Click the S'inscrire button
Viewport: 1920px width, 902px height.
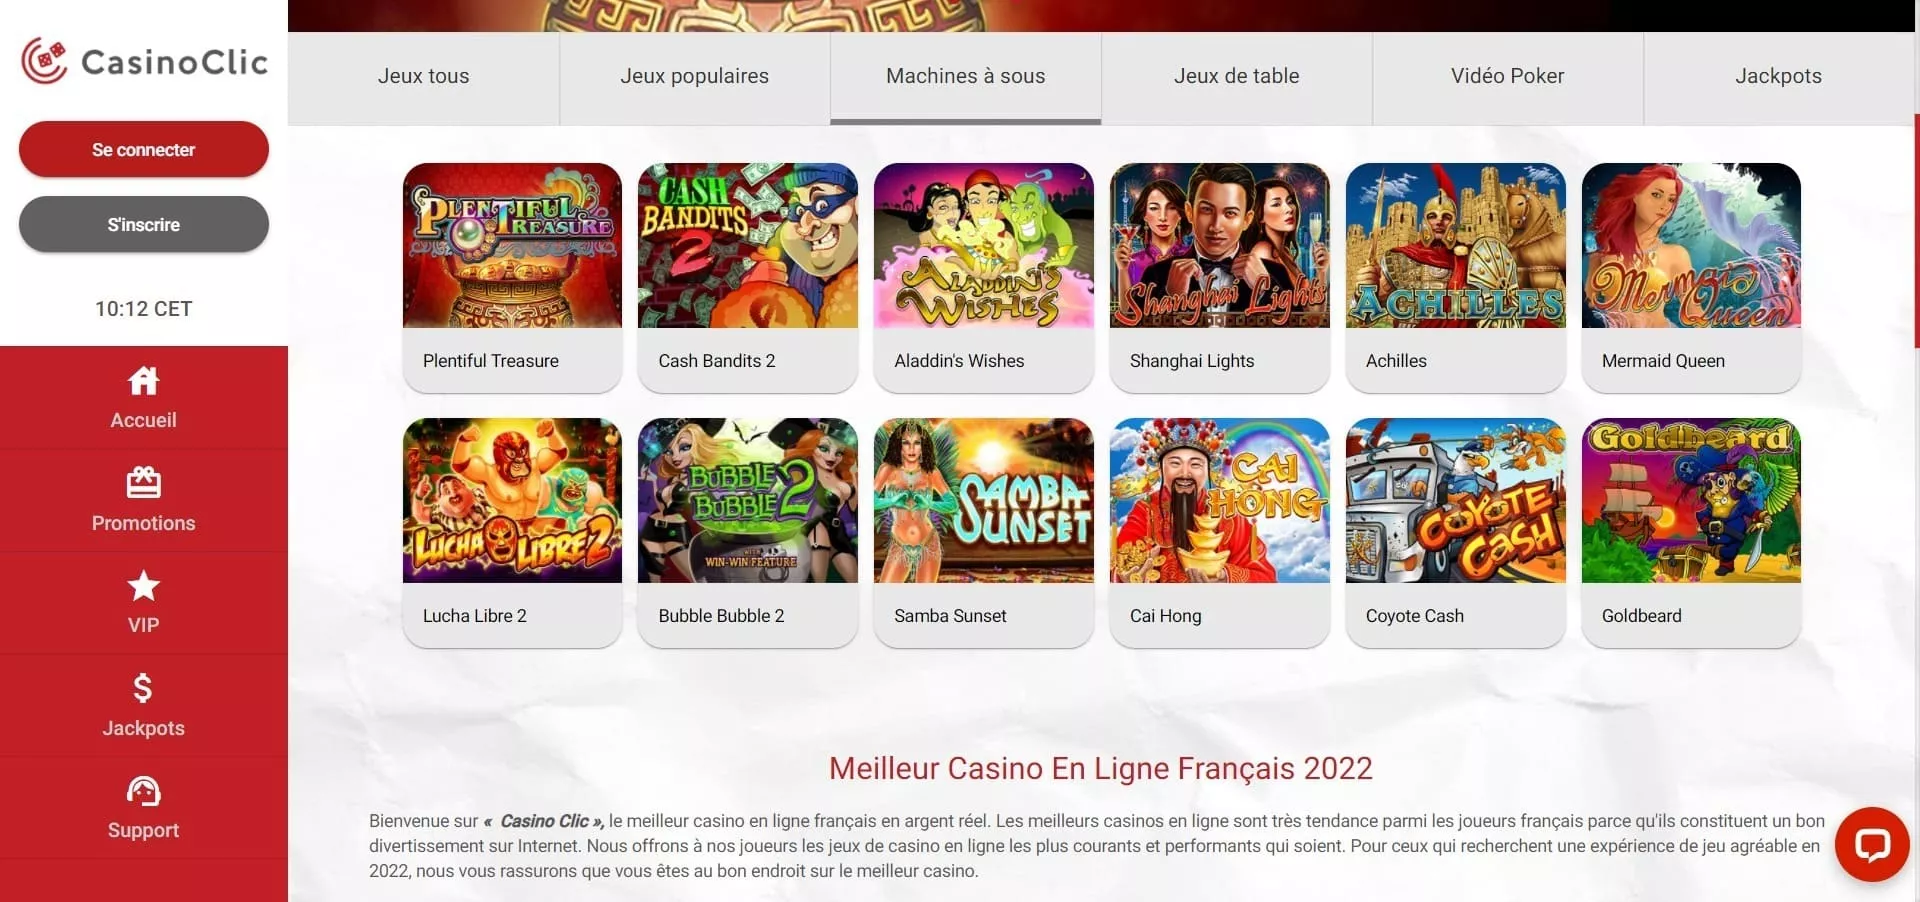click(144, 225)
